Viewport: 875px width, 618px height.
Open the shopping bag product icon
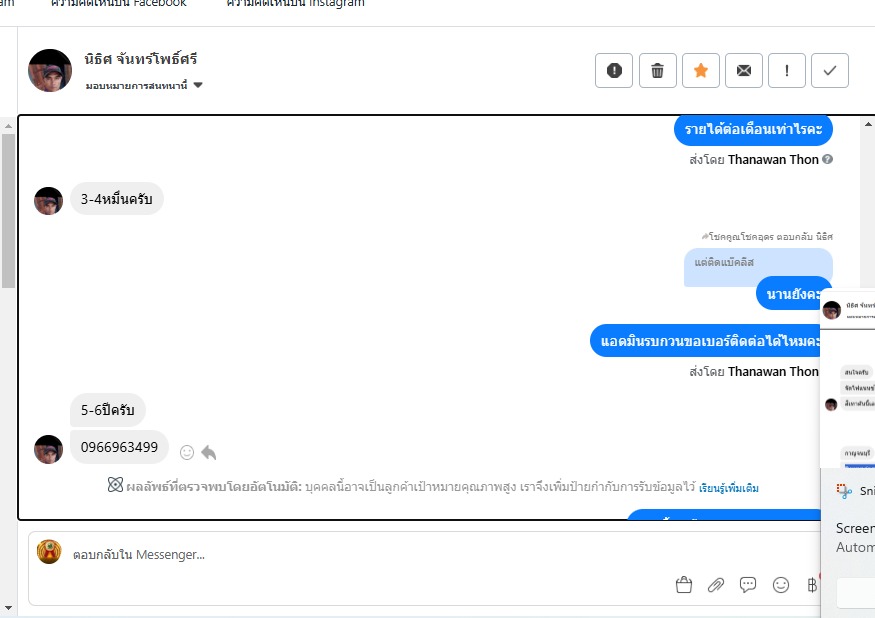pos(684,585)
